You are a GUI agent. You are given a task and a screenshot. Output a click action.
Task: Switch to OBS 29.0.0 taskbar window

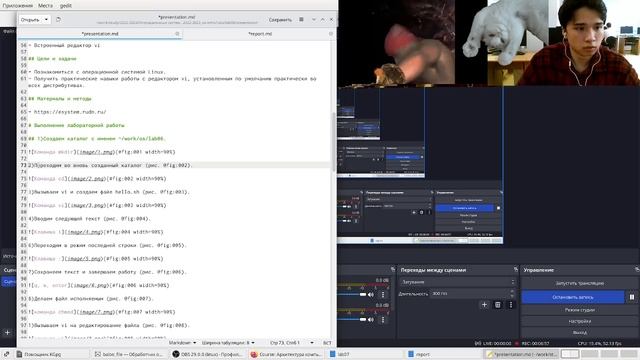(207, 354)
